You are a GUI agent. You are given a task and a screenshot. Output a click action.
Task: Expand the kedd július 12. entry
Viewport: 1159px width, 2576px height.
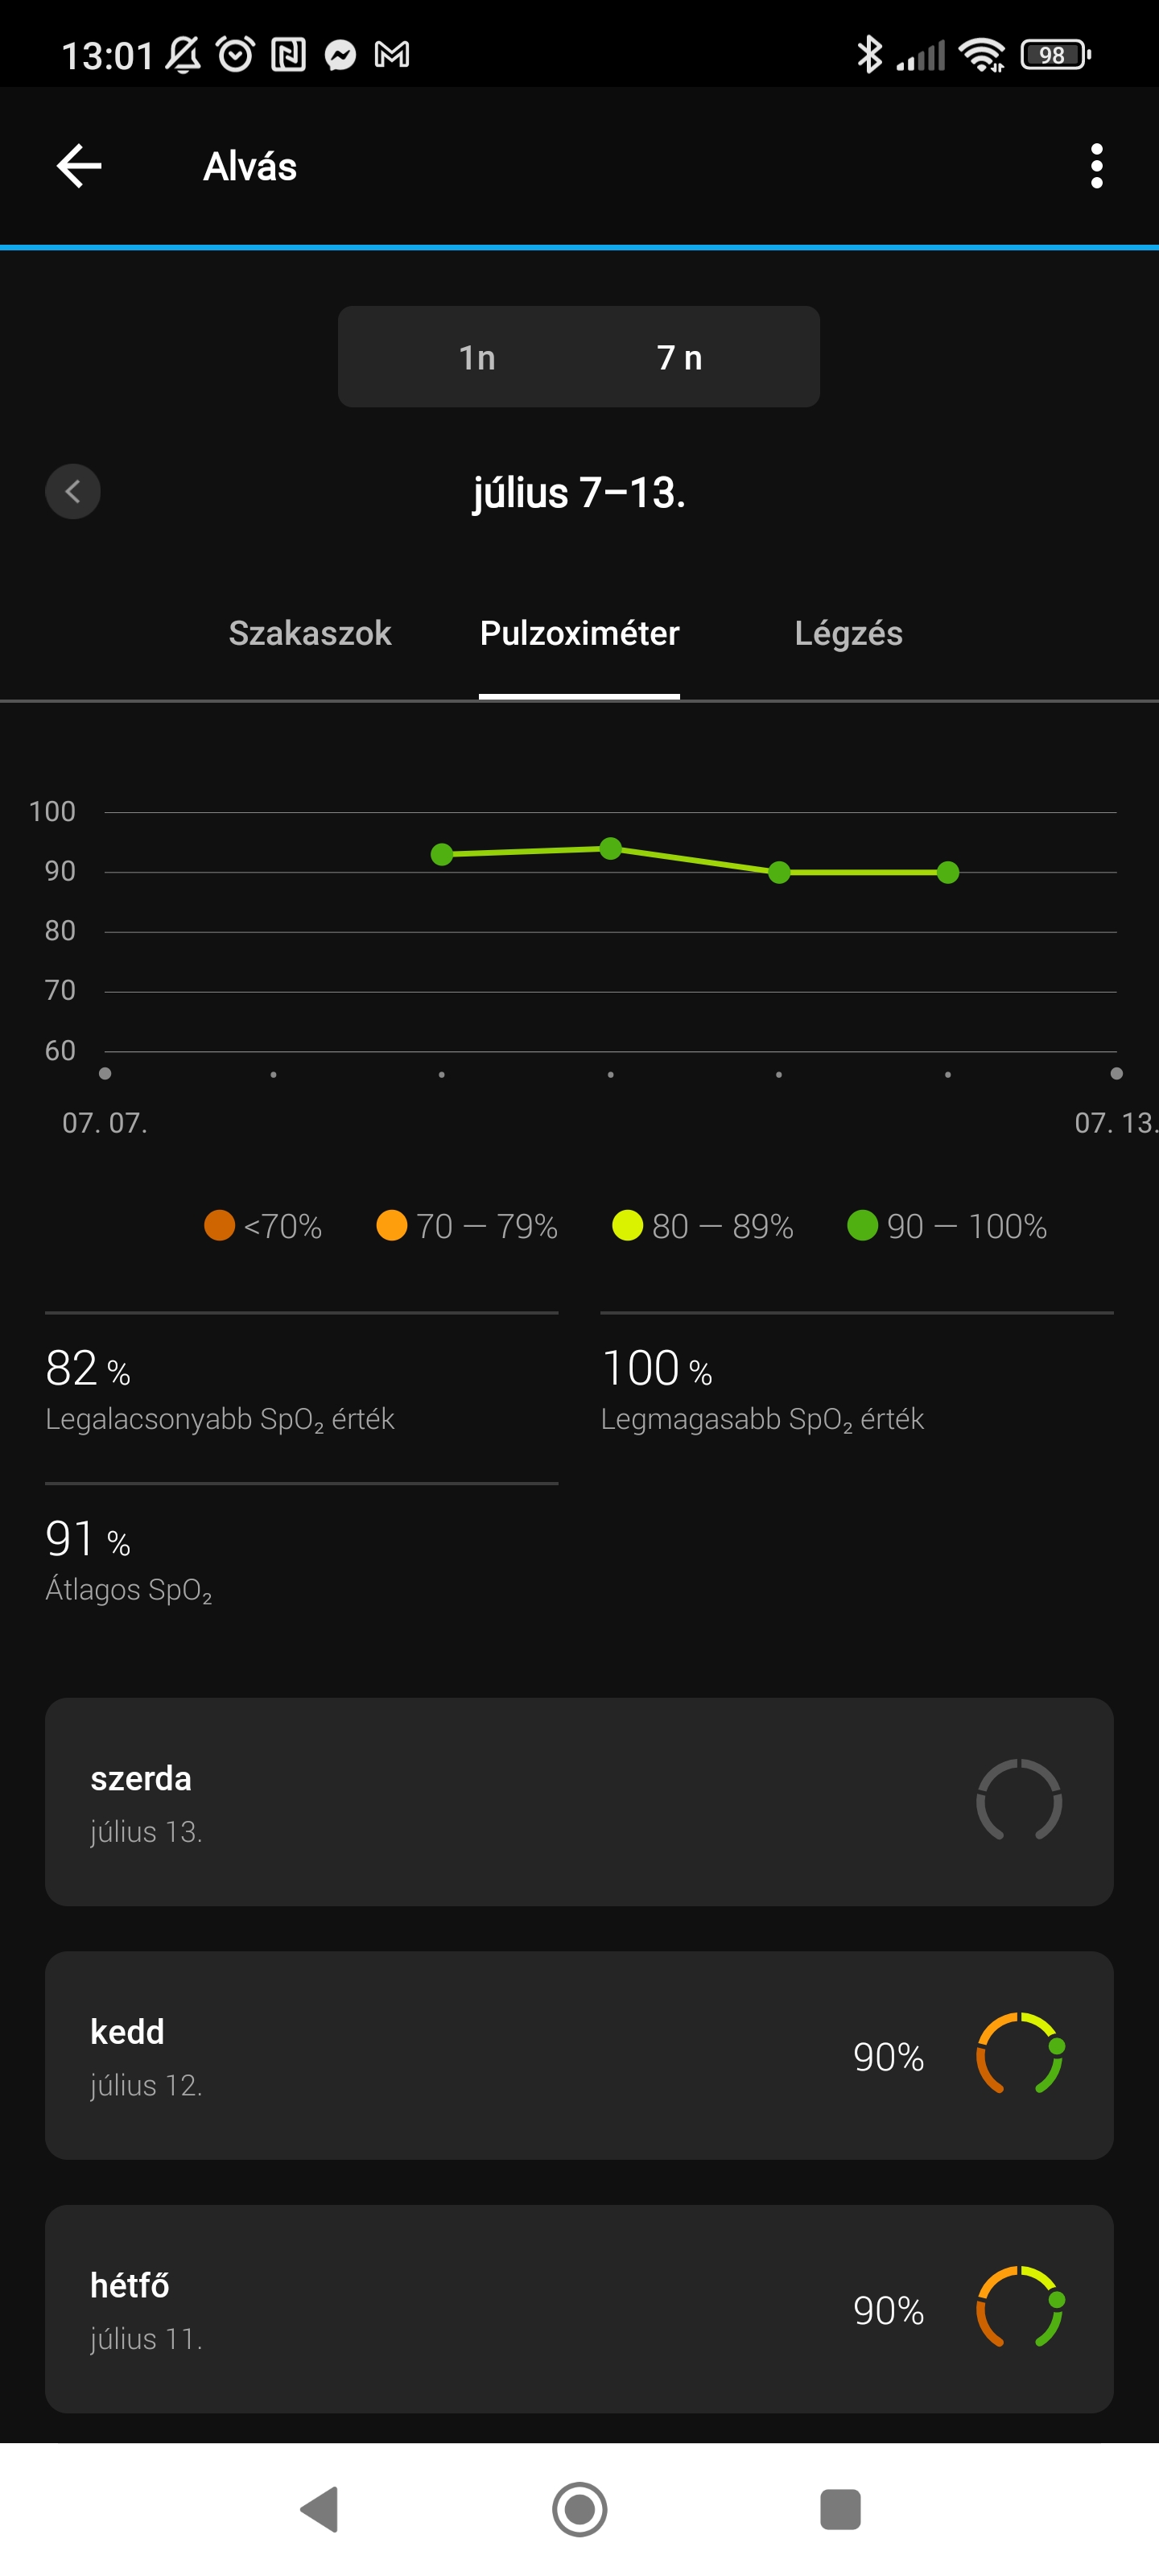(579, 2054)
